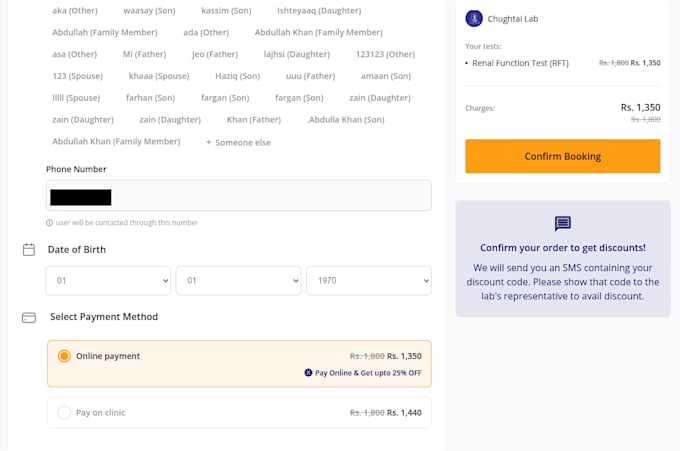The height and width of the screenshot is (451, 680).
Task: Select the Pay on clinic radio button
Action: 64,412
